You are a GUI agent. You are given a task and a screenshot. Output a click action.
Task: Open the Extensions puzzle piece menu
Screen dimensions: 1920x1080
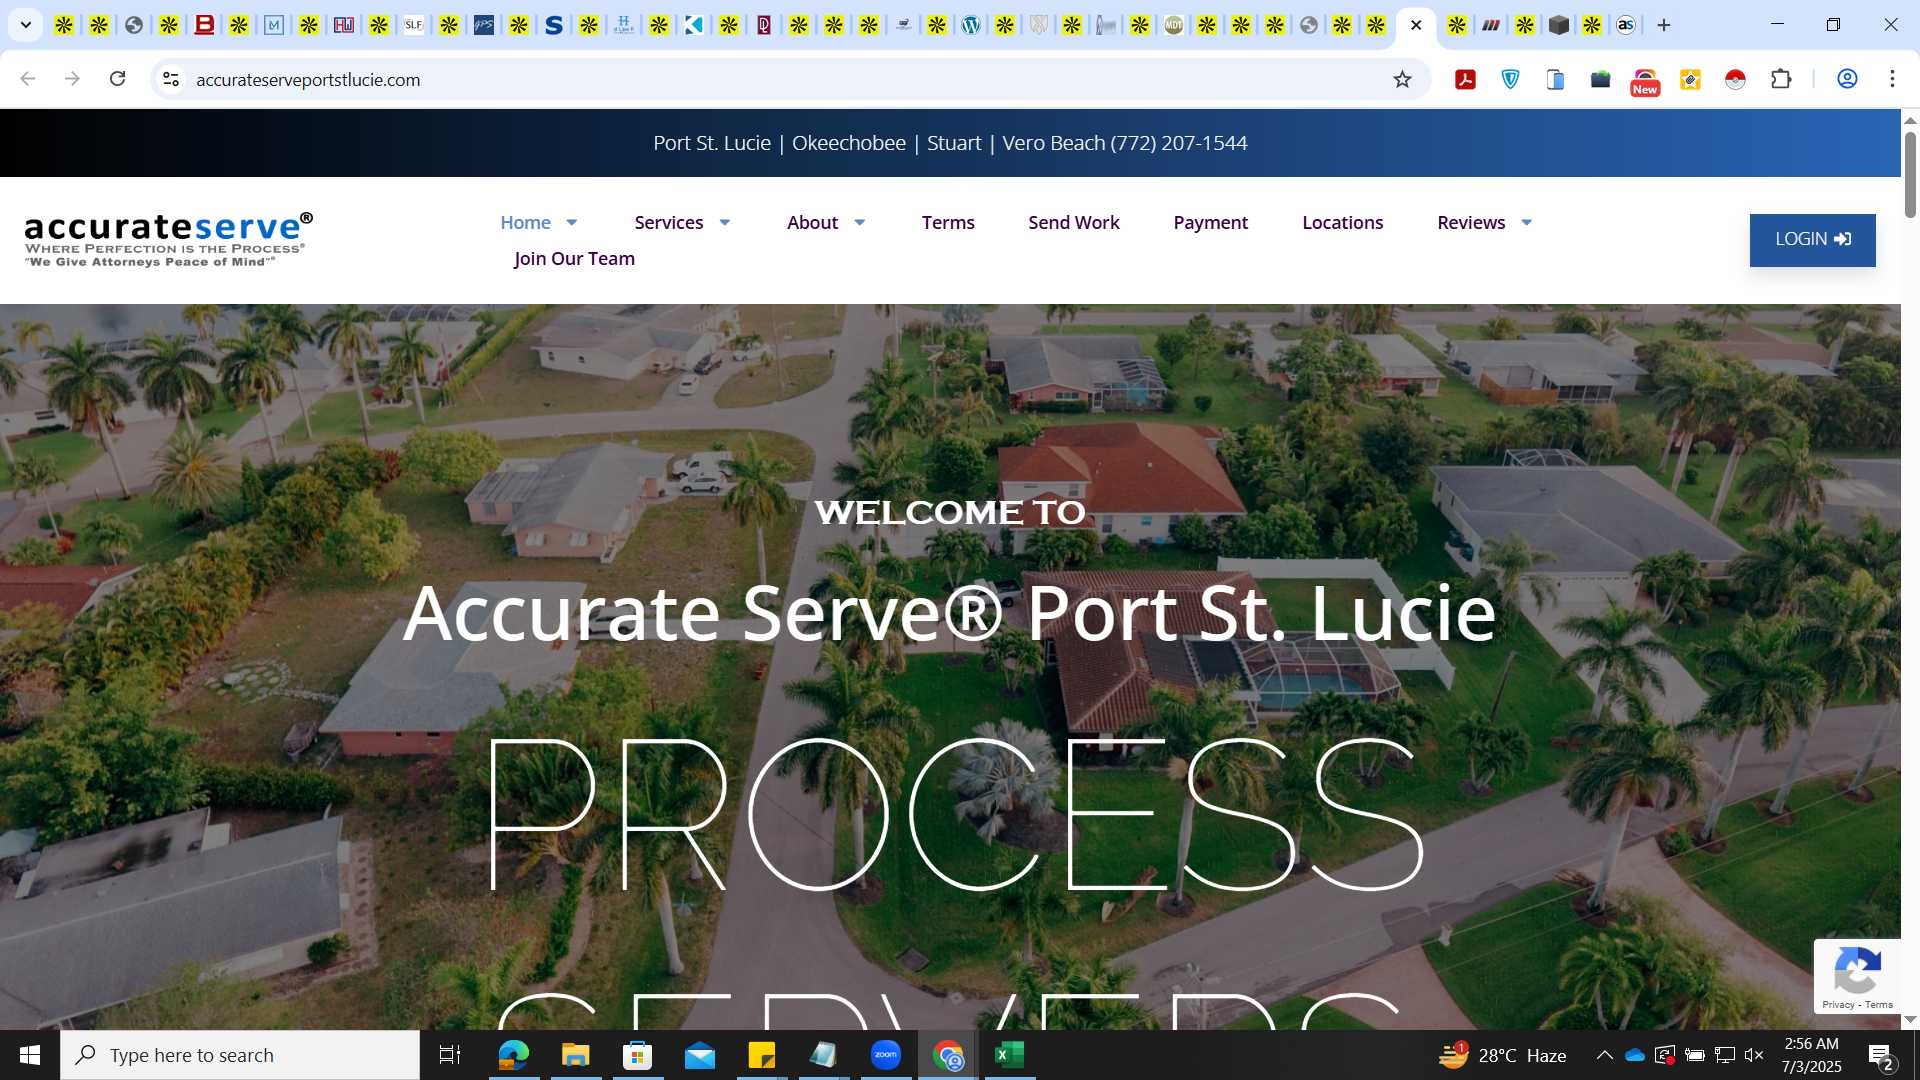pyautogui.click(x=1781, y=79)
